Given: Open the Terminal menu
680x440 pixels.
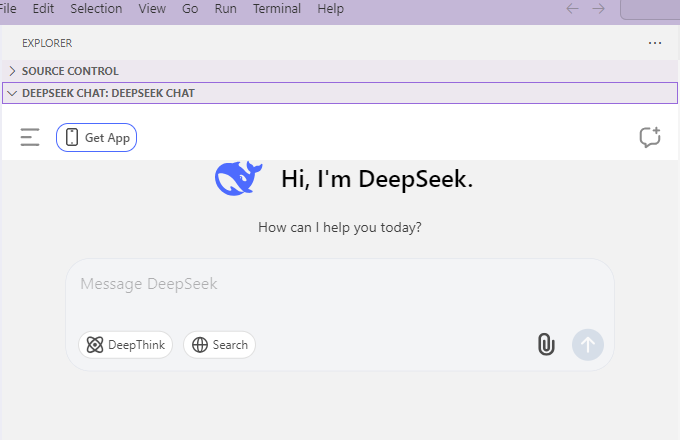Looking at the screenshot, I should 277,9.
